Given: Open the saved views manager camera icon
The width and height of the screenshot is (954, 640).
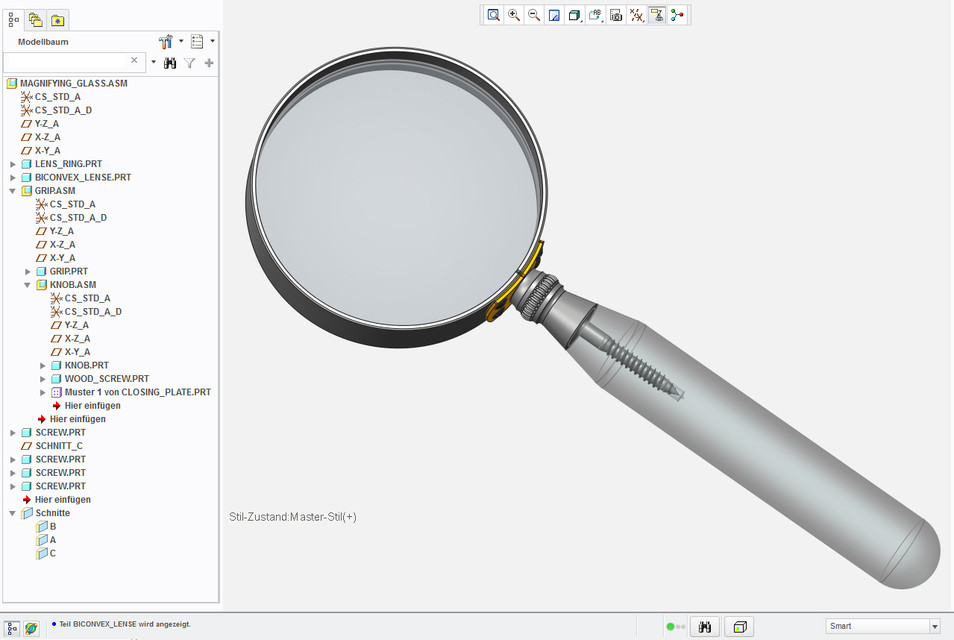Looking at the screenshot, I should 616,15.
